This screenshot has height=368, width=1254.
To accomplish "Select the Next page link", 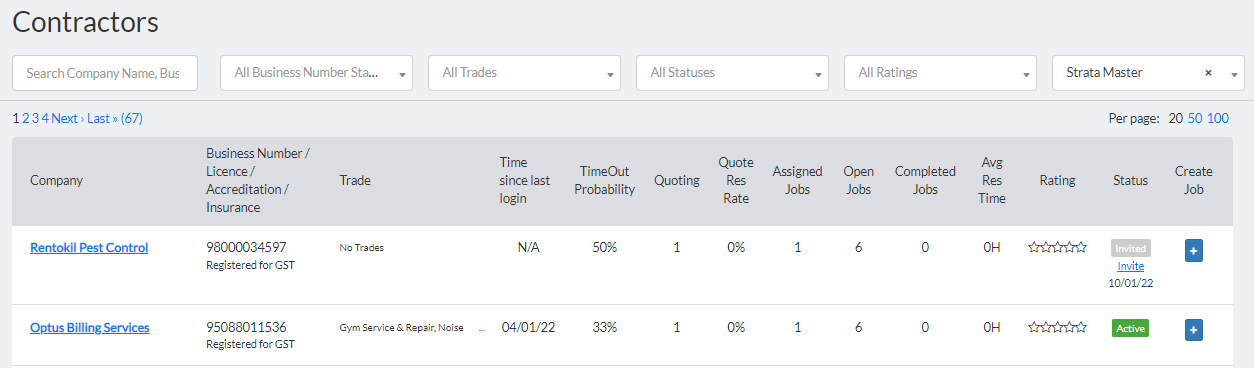I will pos(67,118).
